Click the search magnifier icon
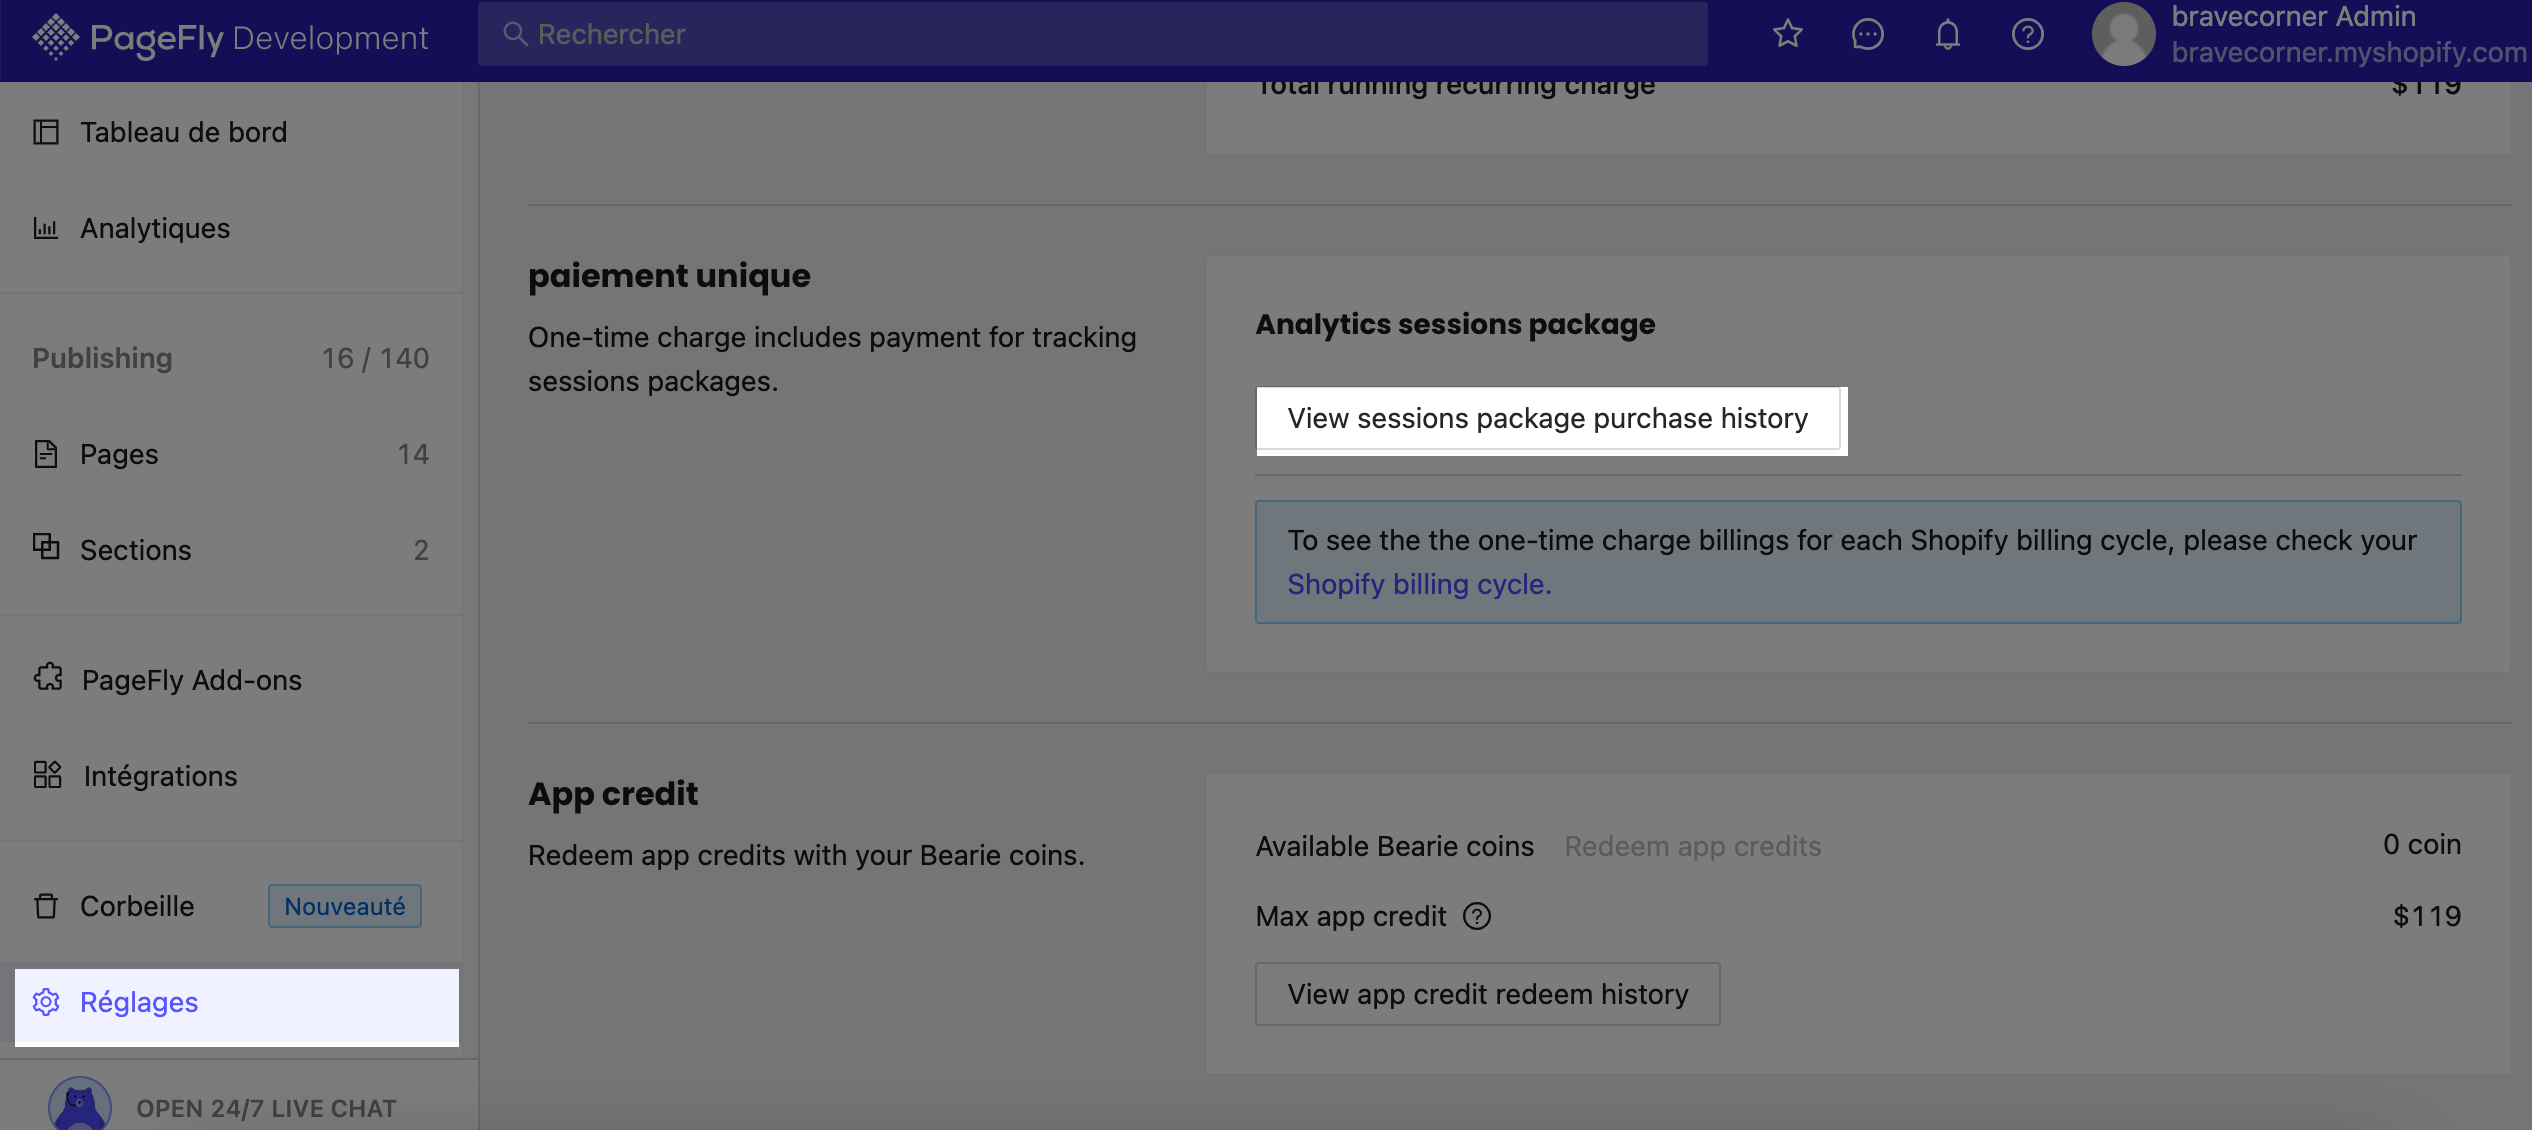The image size is (2532, 1130). click(x=514, y=34)
